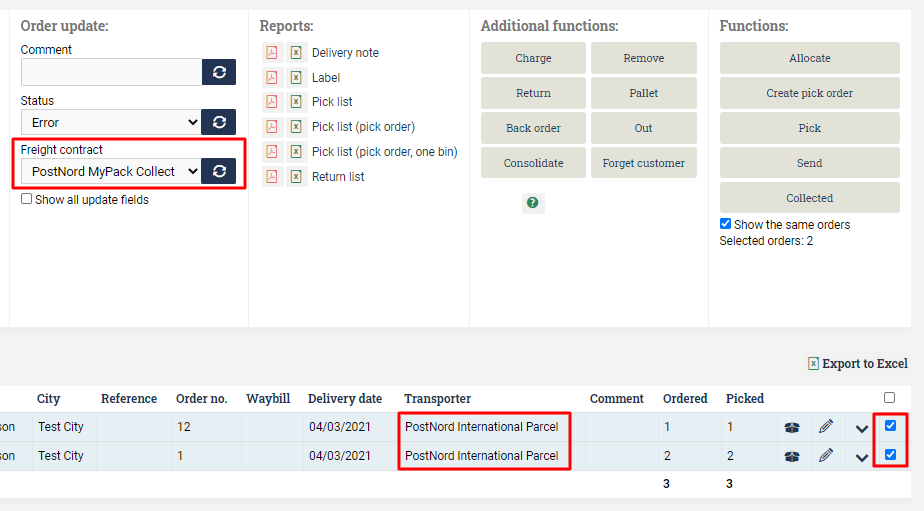This screenshot has height=511, width=924.
Task: Open Label PDF report
Action: point(272,77)
